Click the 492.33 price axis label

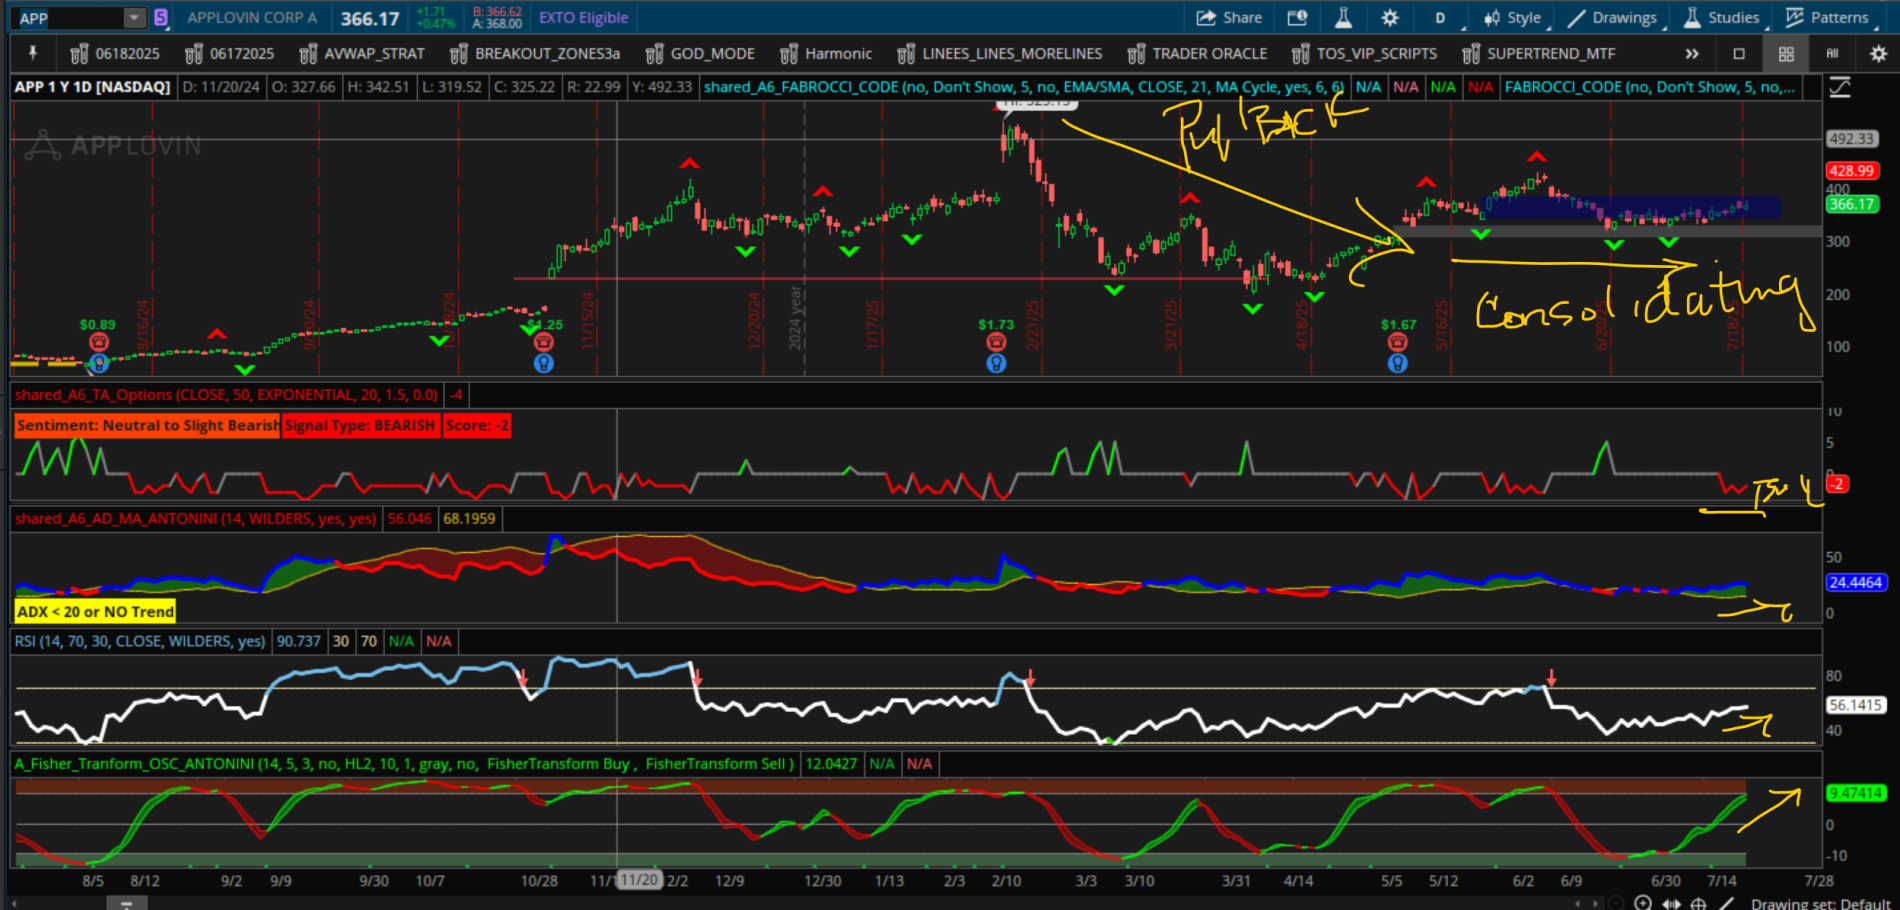1851,139
